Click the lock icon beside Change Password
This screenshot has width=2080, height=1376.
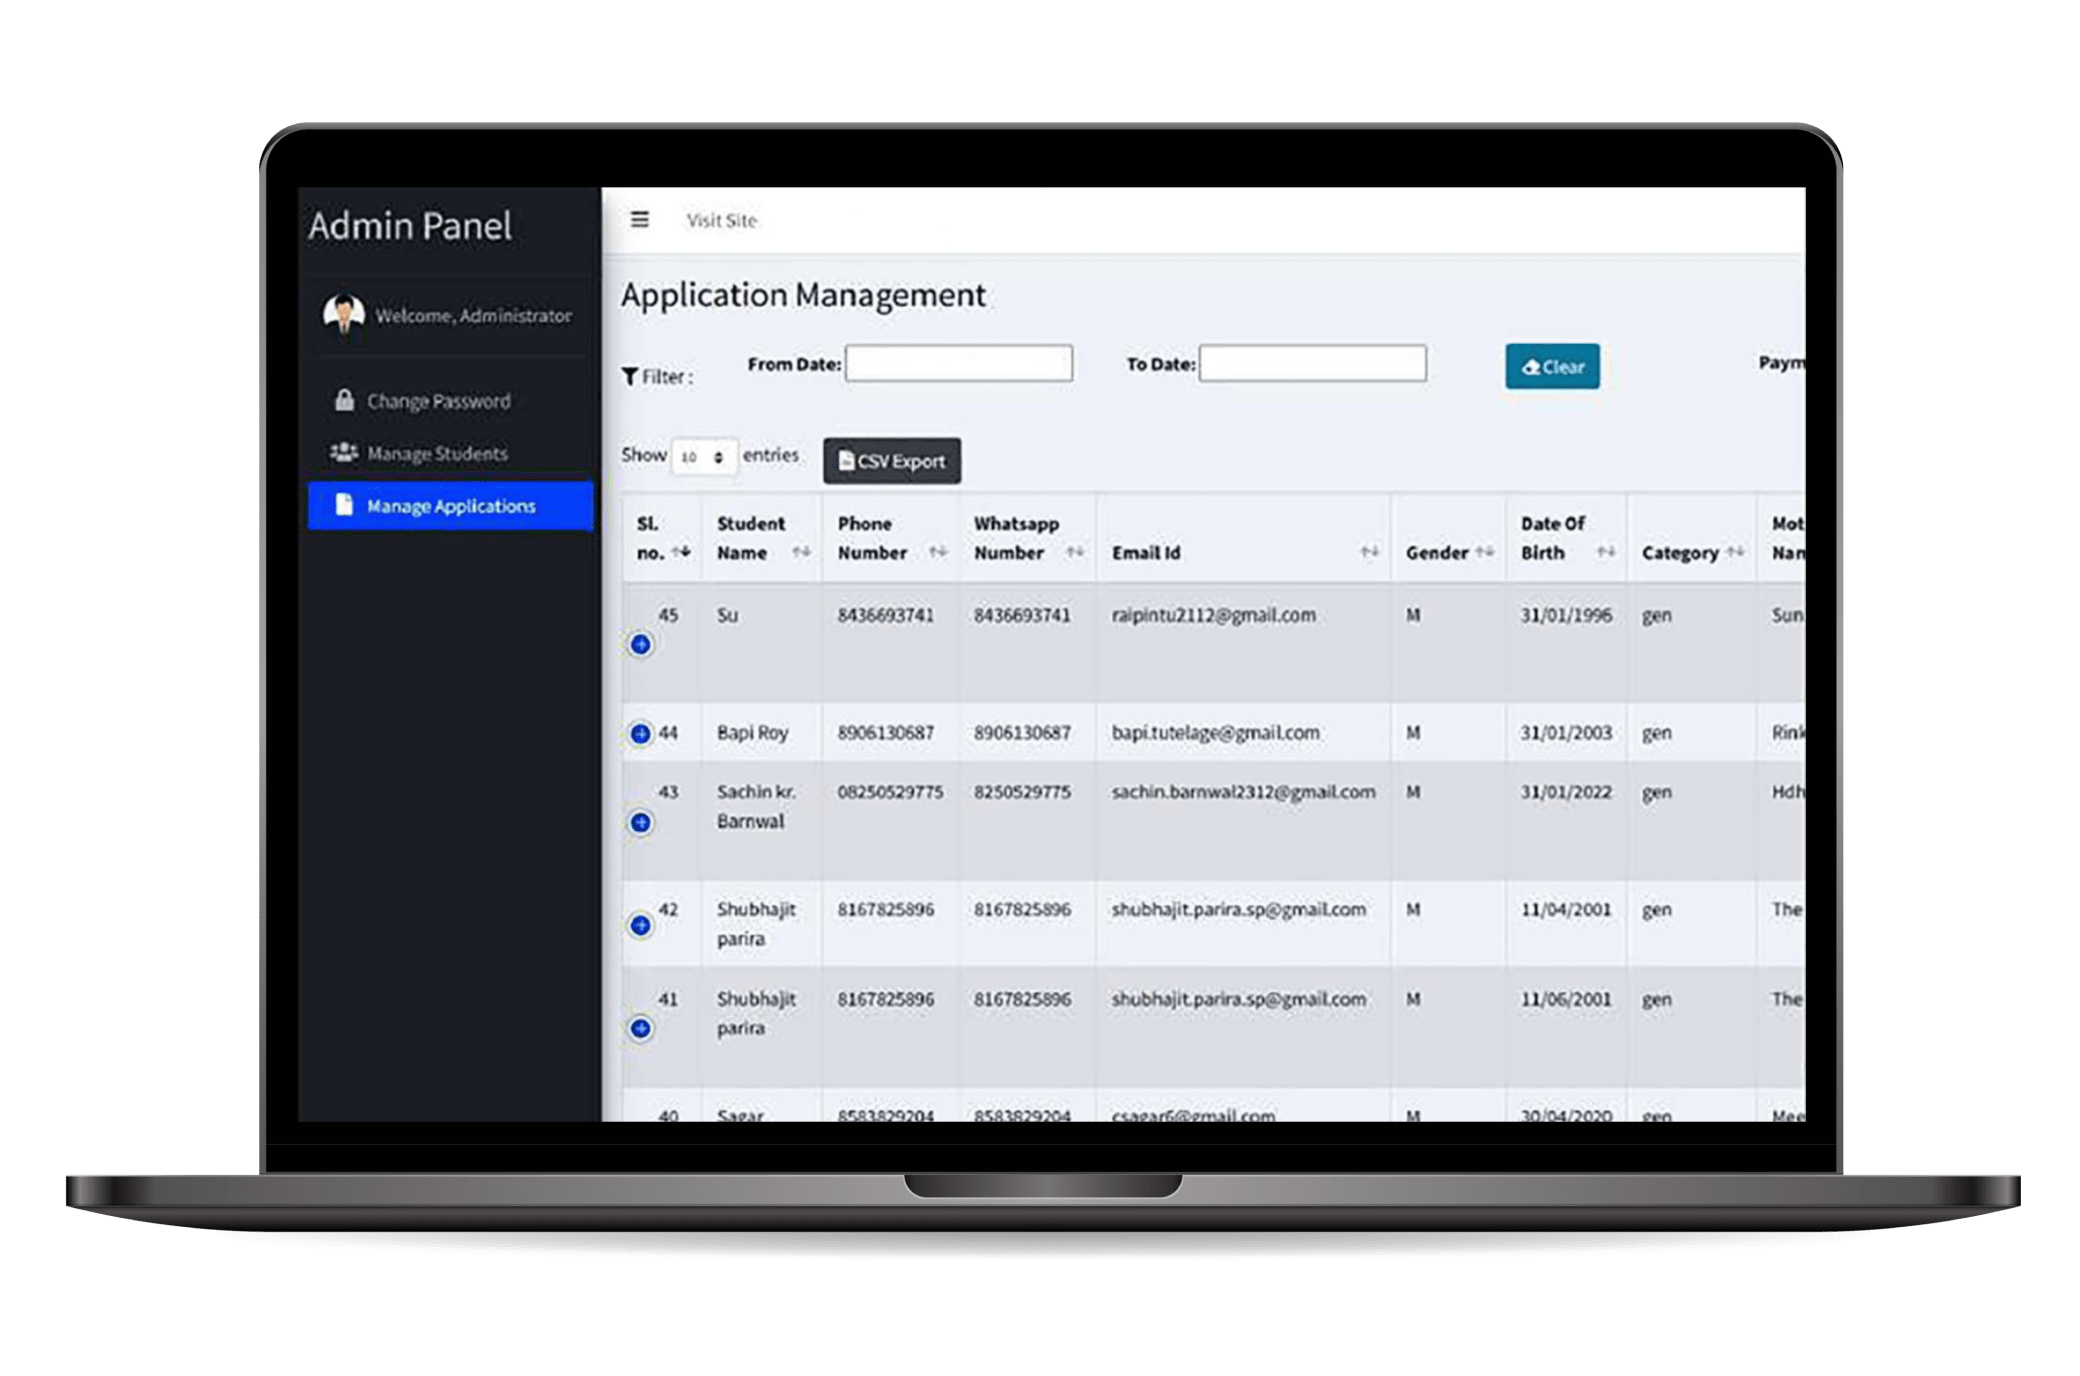click(343, 400)
